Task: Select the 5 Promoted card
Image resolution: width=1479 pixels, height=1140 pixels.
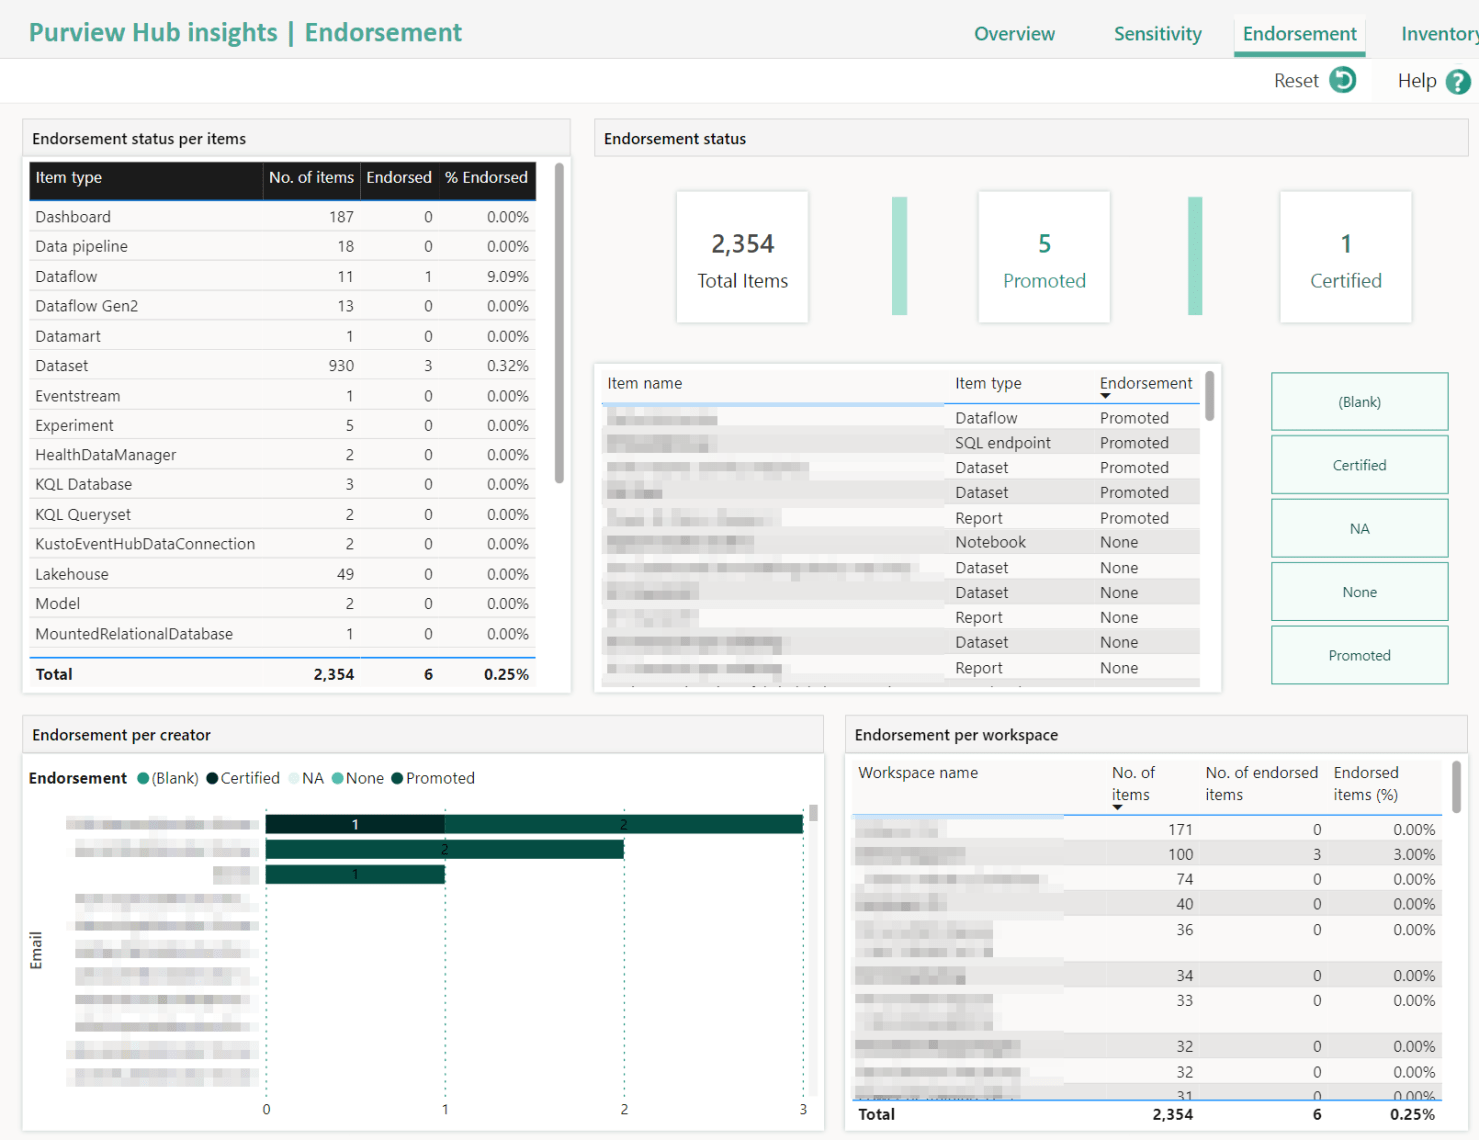Action: pos(1044,257)
